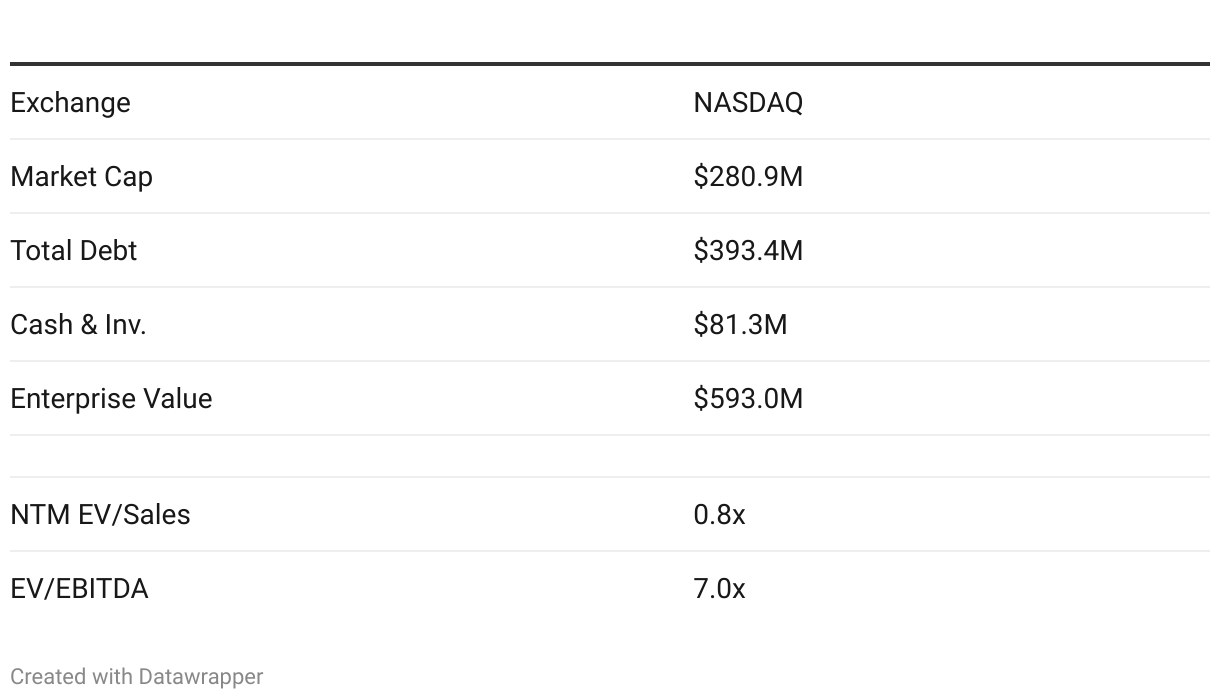Click the empty space right of the NASDAQ value
Screen dimensions: 1220x700
(1000, 103)
